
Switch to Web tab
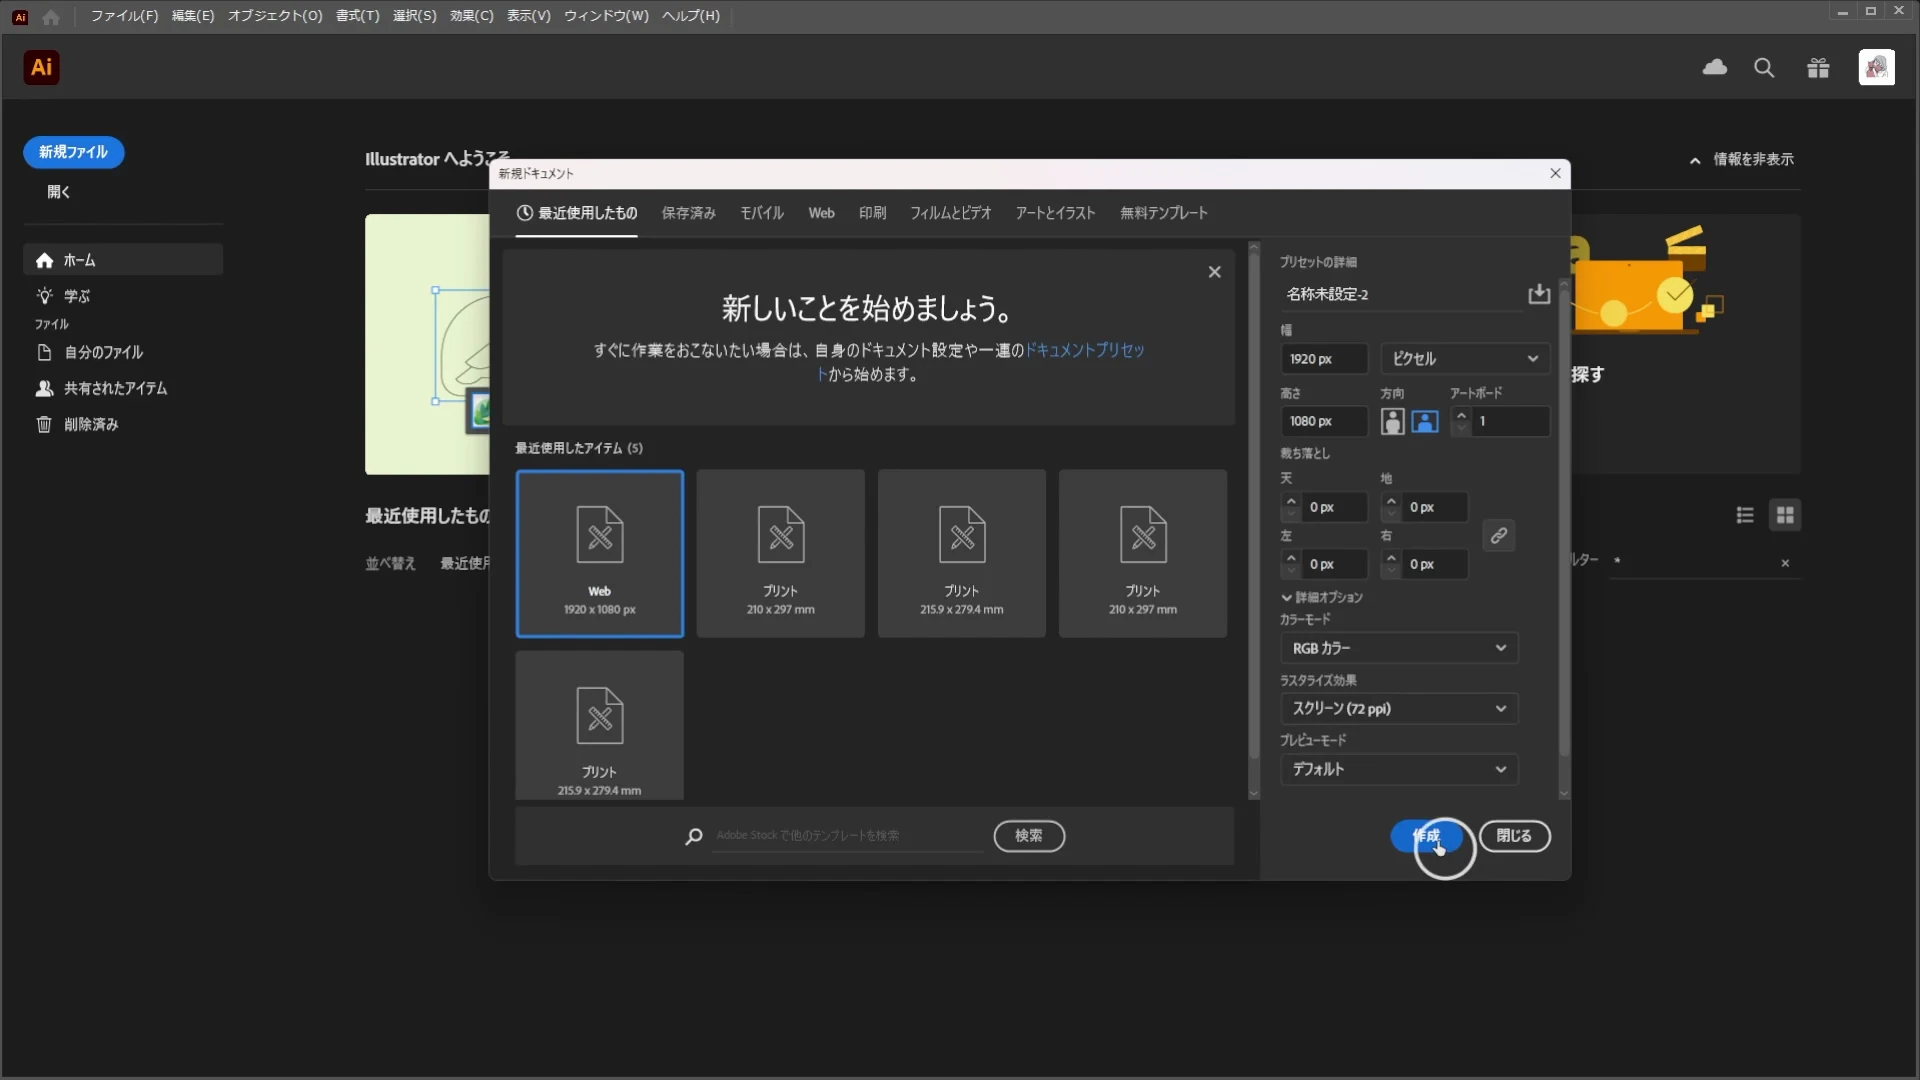(821, 213)
